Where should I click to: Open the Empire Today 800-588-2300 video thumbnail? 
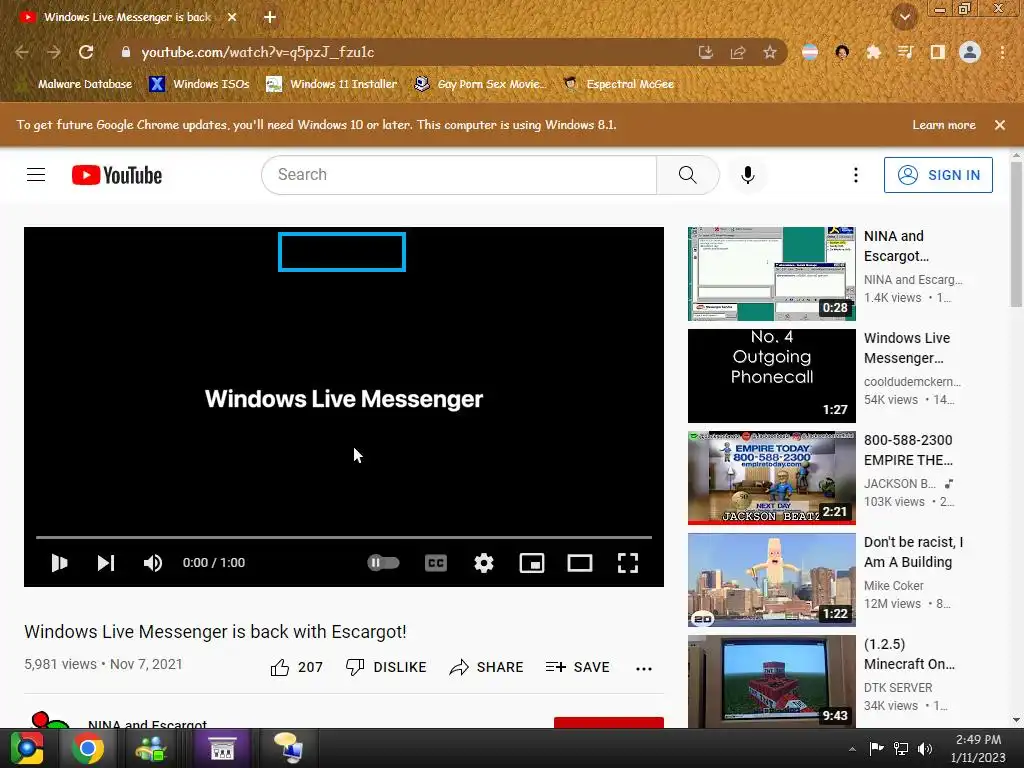771,477
